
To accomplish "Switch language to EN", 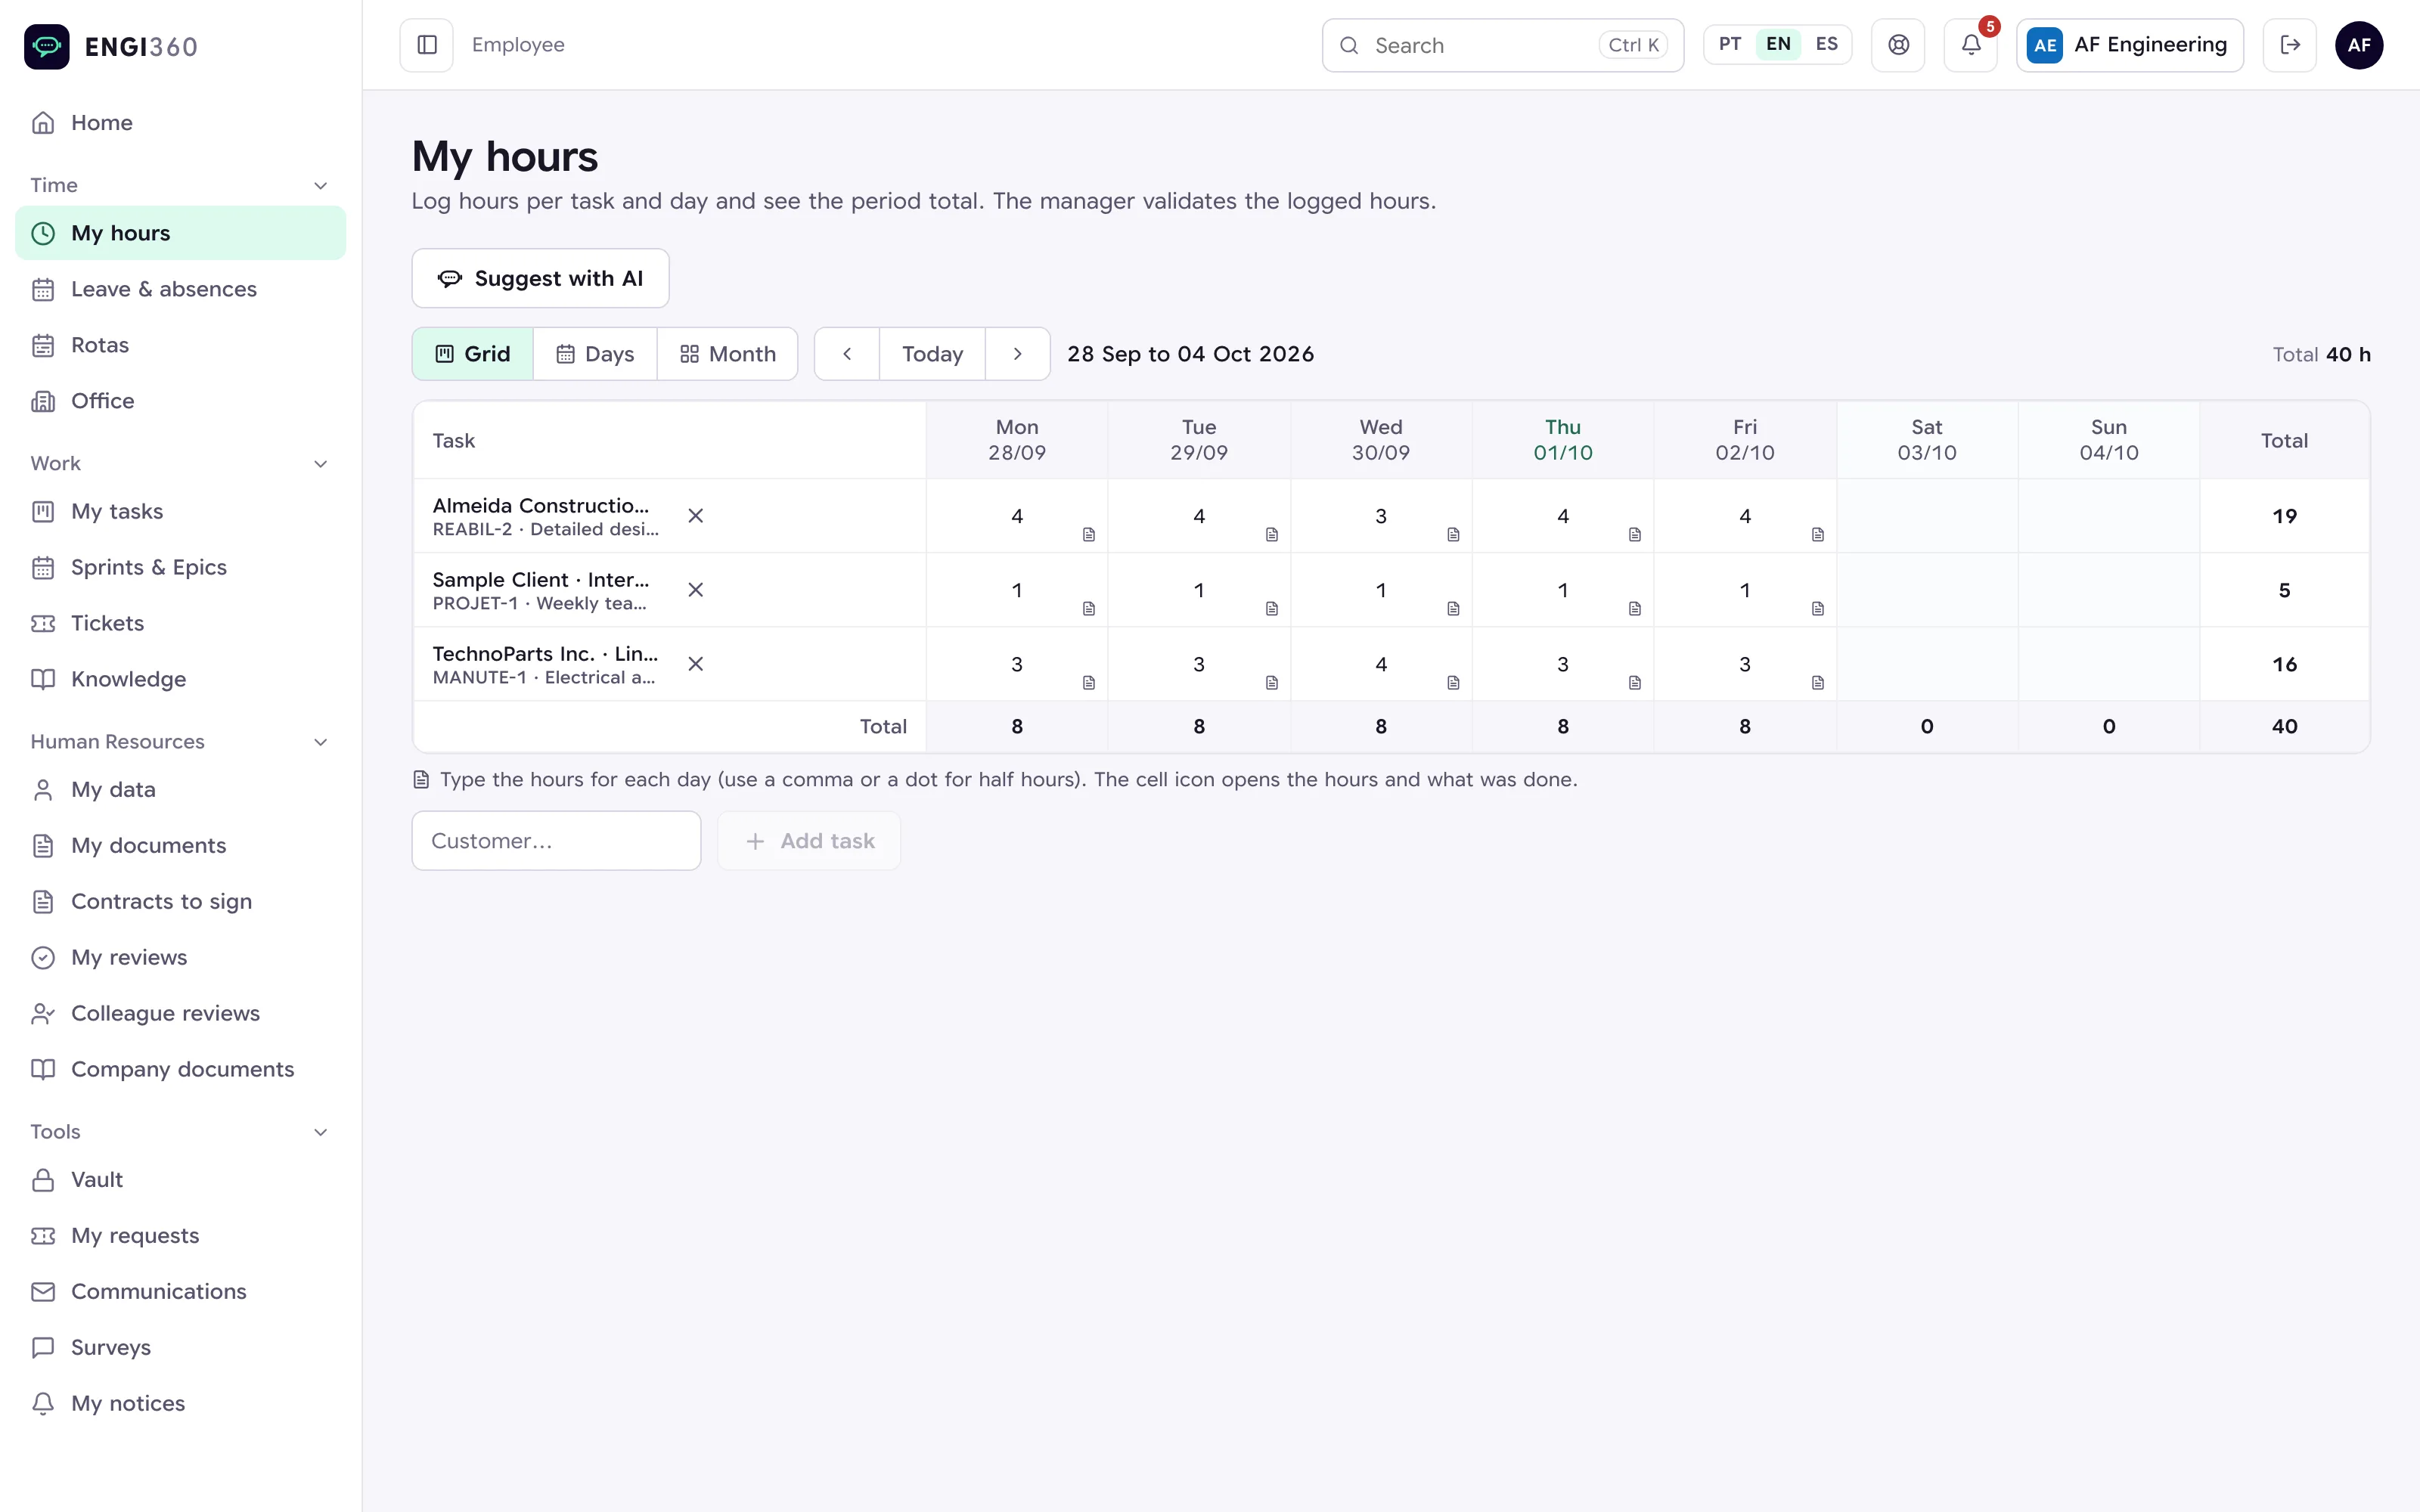I will 1778,44.
